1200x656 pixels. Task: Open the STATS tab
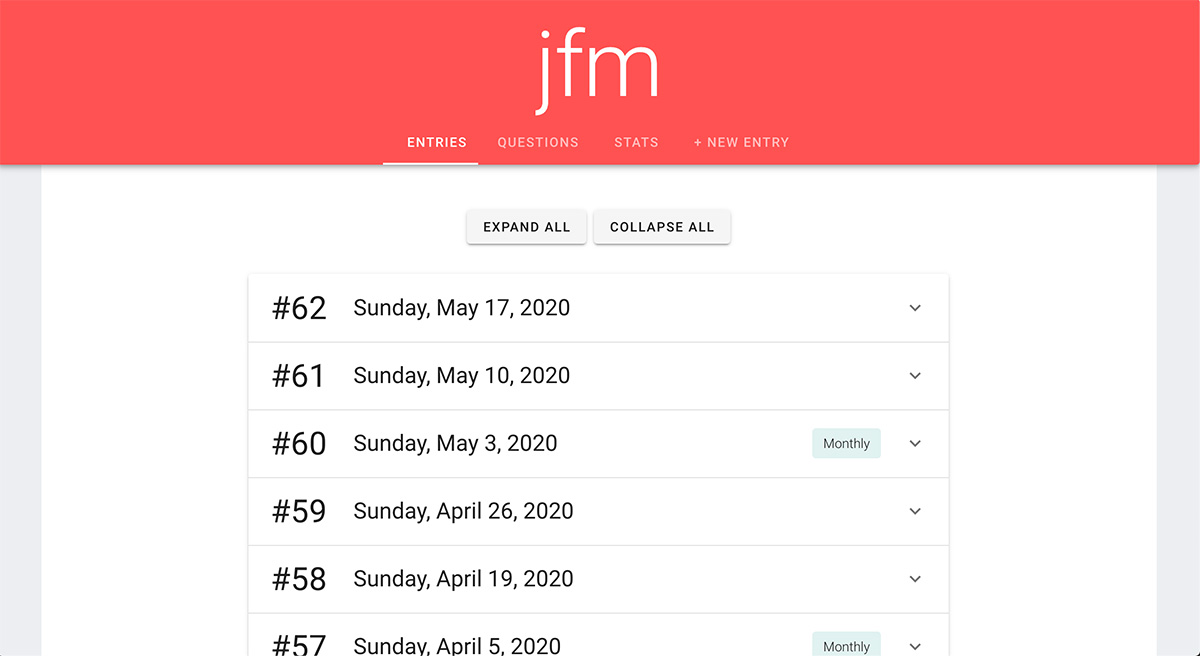[x=636, y=142]
